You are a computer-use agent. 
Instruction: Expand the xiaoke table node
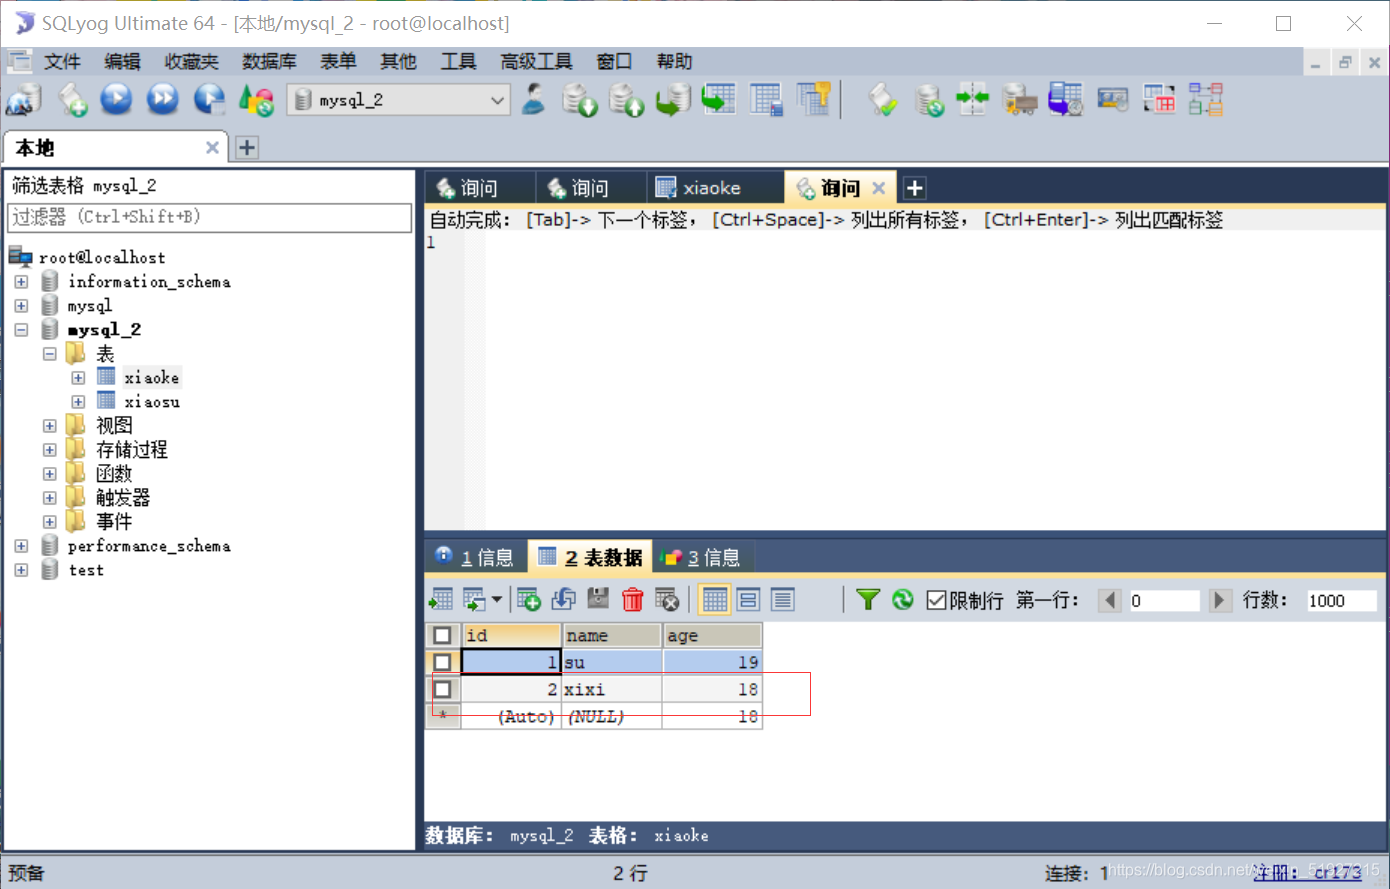tap(78, 378)
